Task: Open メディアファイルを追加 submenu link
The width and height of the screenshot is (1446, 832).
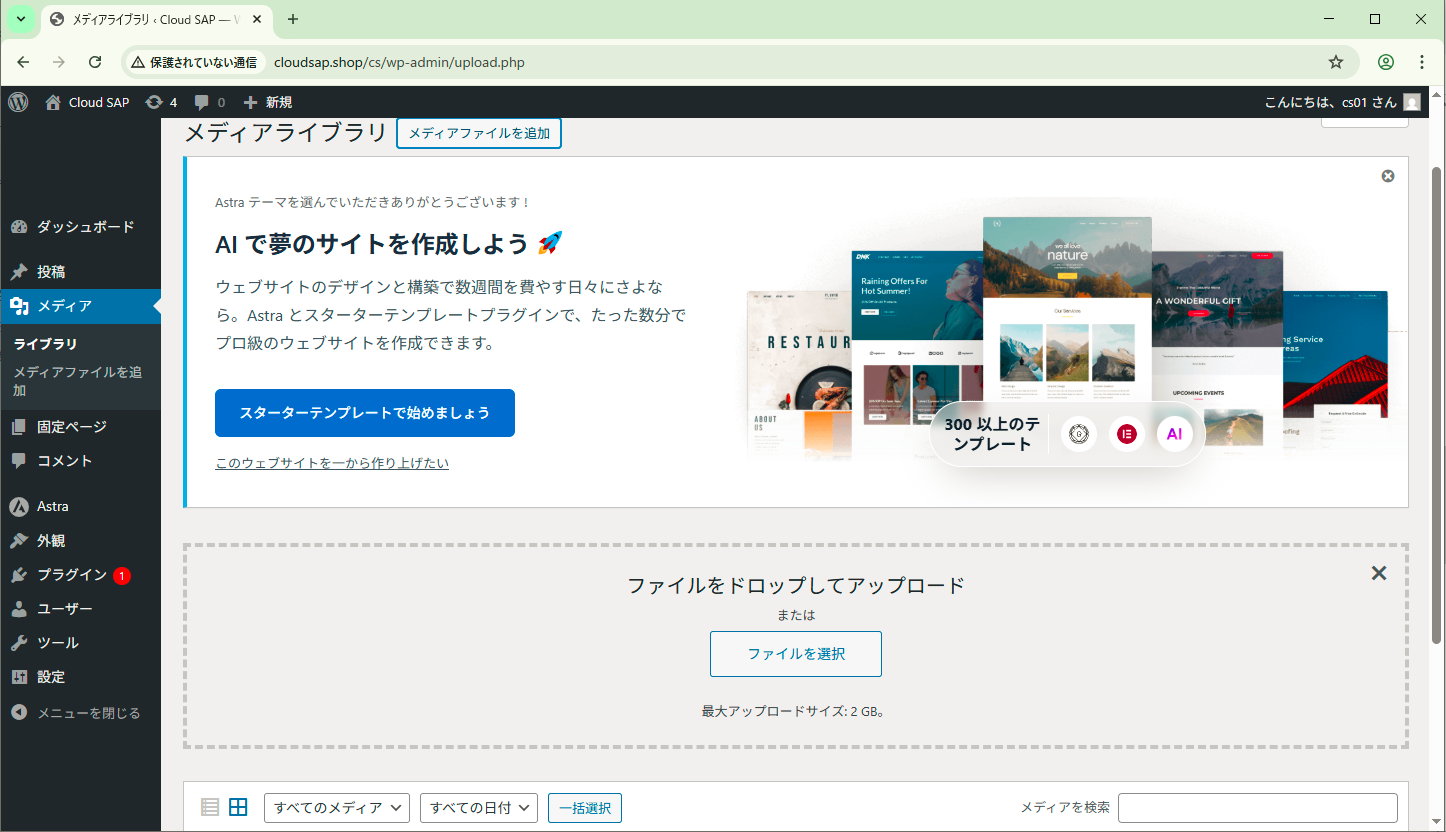Action: click(x=78, y=381)
